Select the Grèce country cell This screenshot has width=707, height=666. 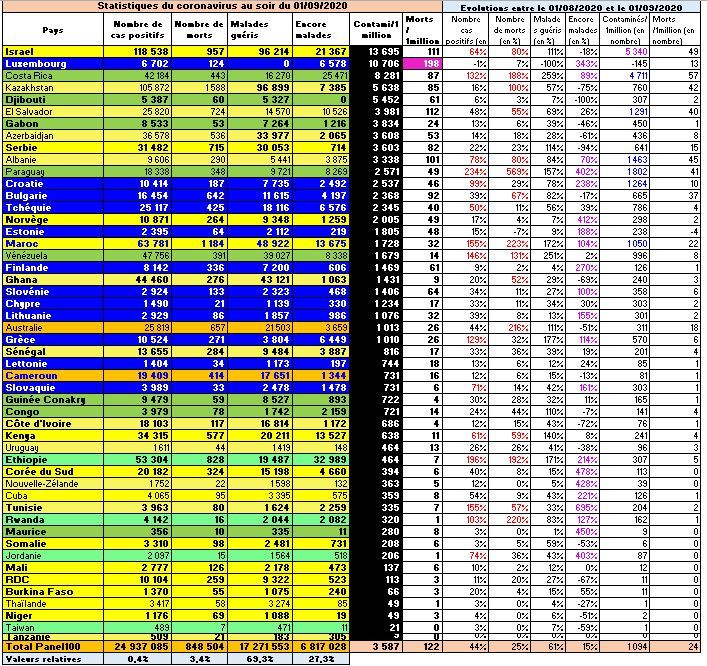click(53, 340)
